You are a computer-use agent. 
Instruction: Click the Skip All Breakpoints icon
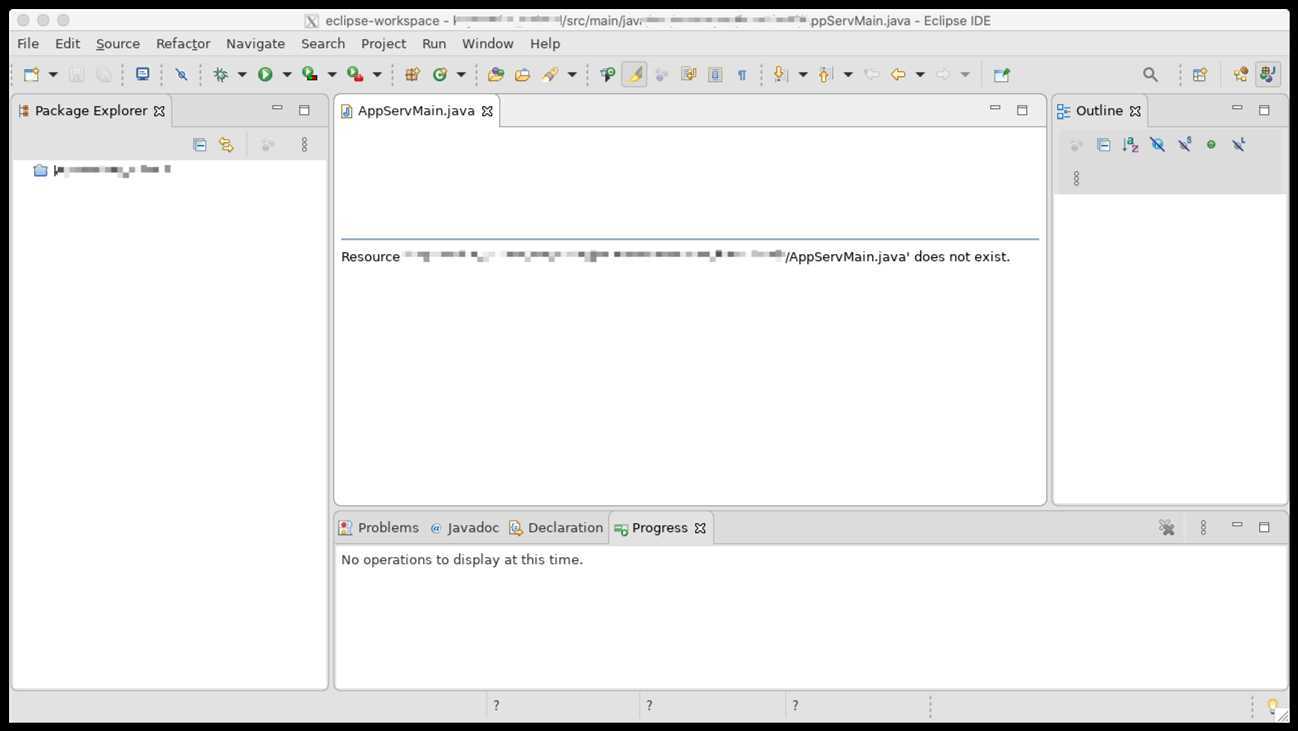click(x=181, y=75)
